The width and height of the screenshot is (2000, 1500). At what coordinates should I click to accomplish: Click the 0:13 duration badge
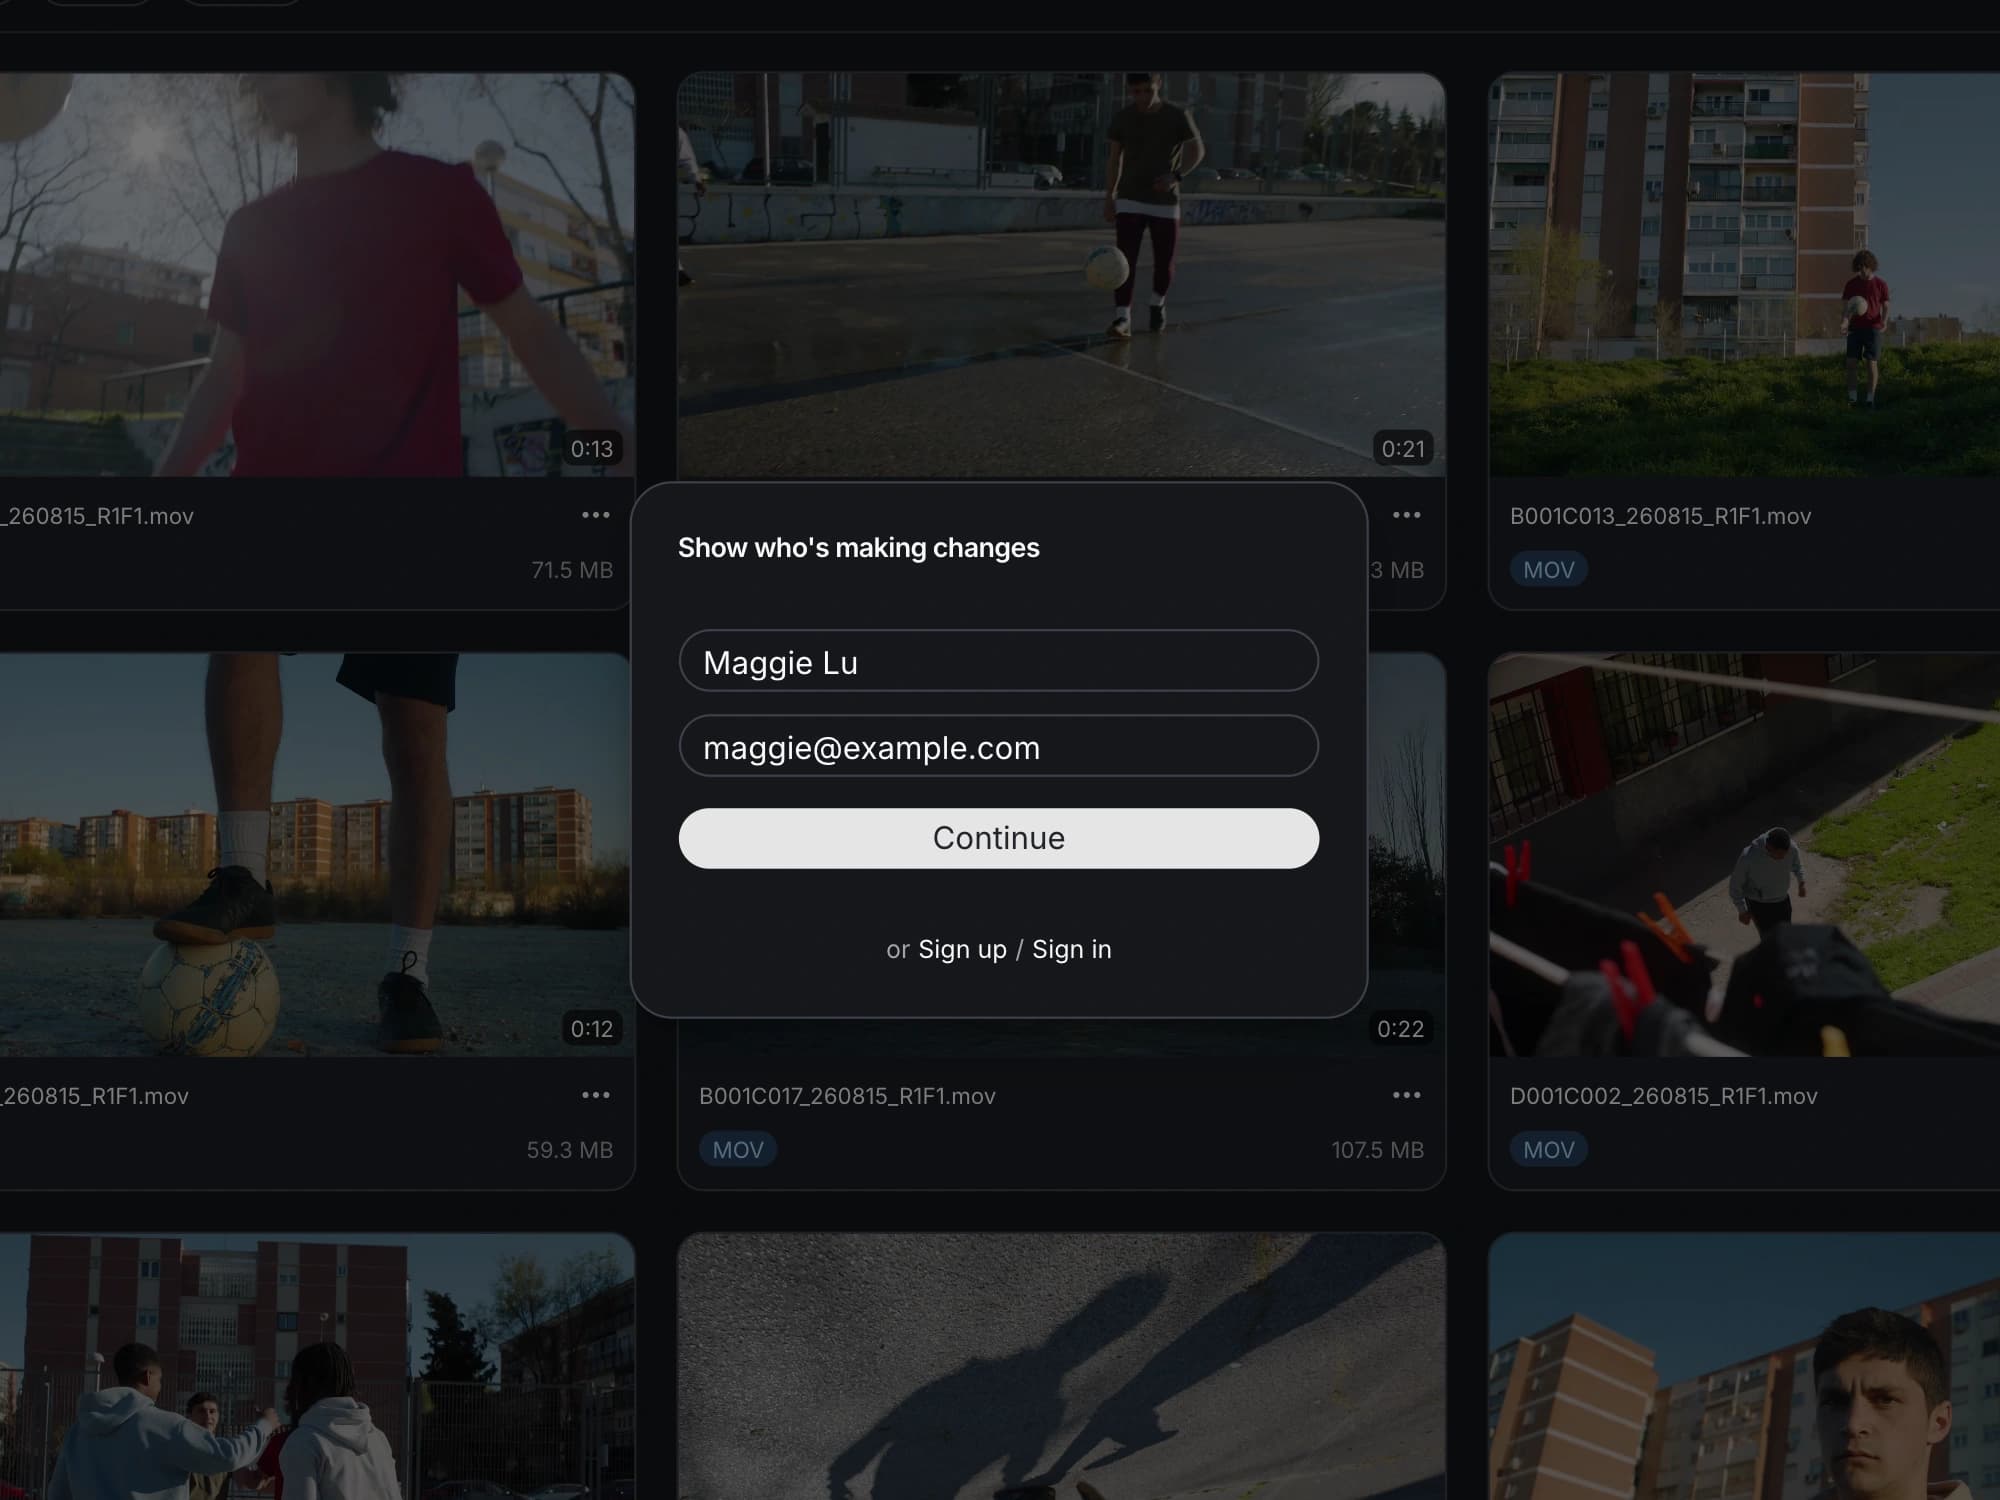click(591, 449)
